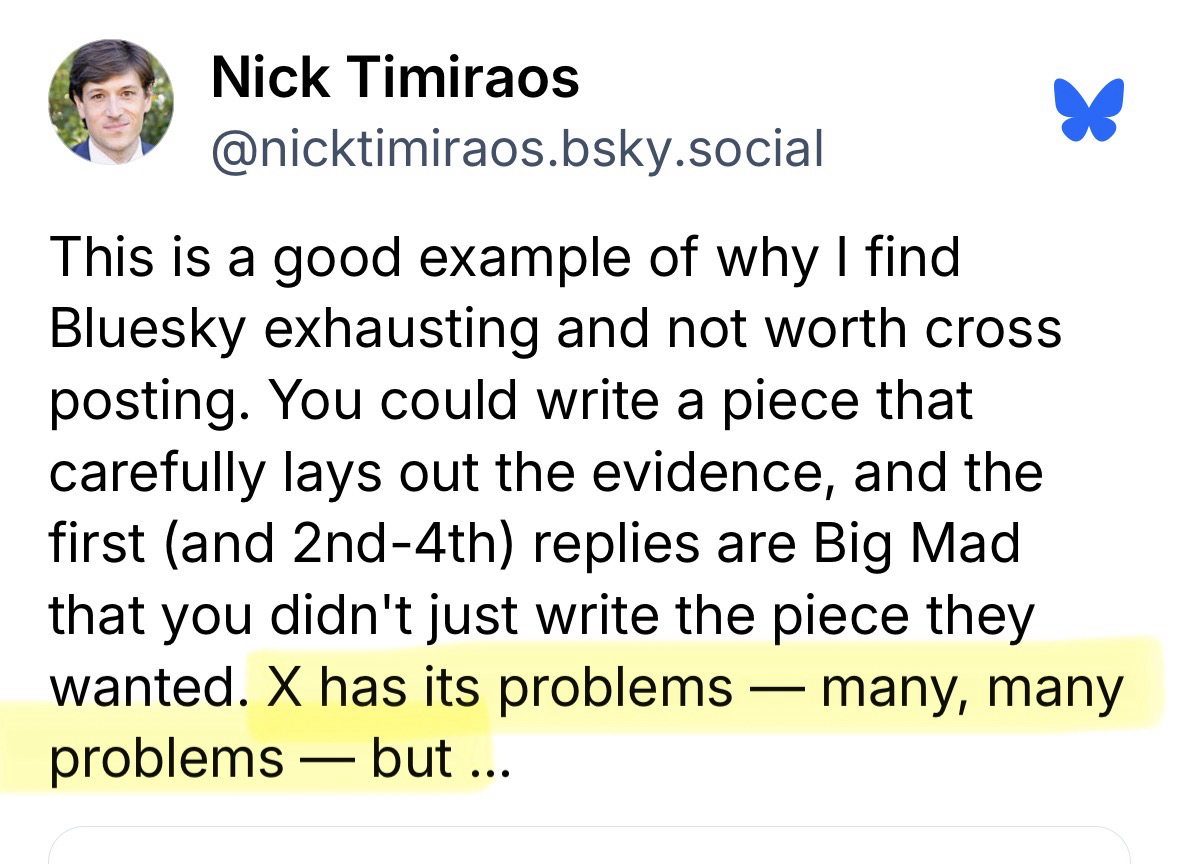Click the phrase "didn't just write the piece"

[x=605, y=617]
